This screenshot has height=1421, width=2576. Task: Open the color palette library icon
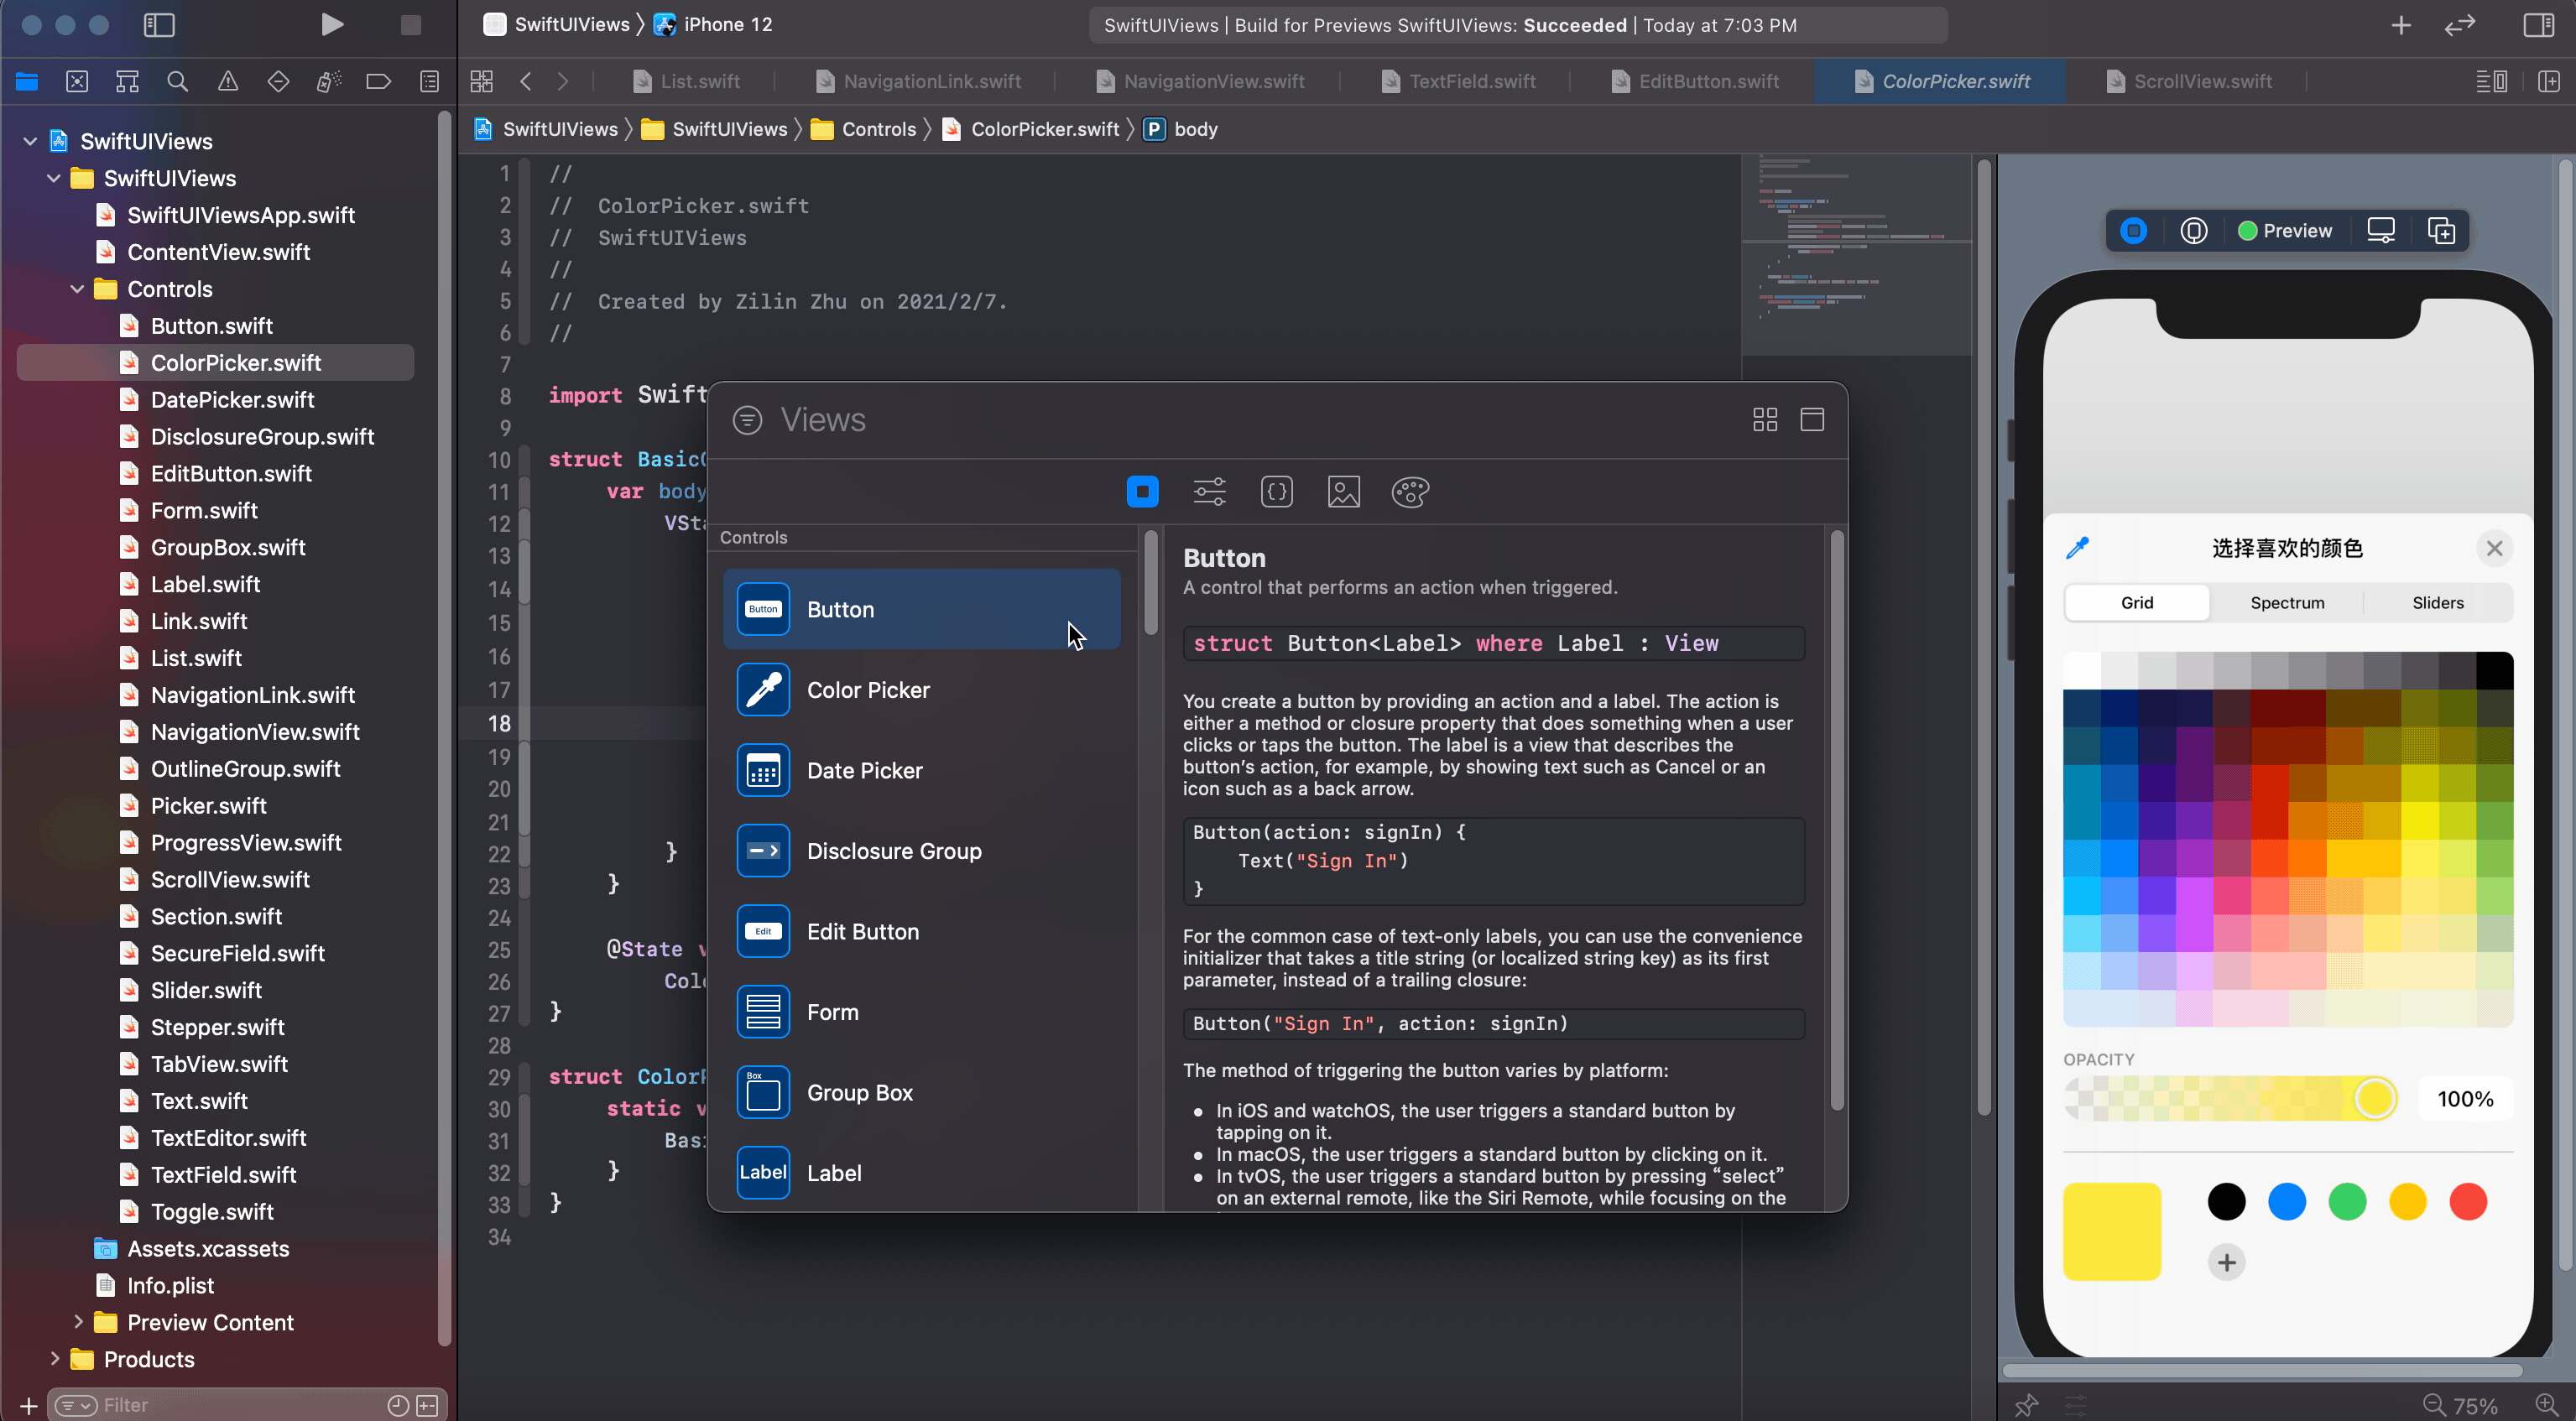coord(1410,491)
